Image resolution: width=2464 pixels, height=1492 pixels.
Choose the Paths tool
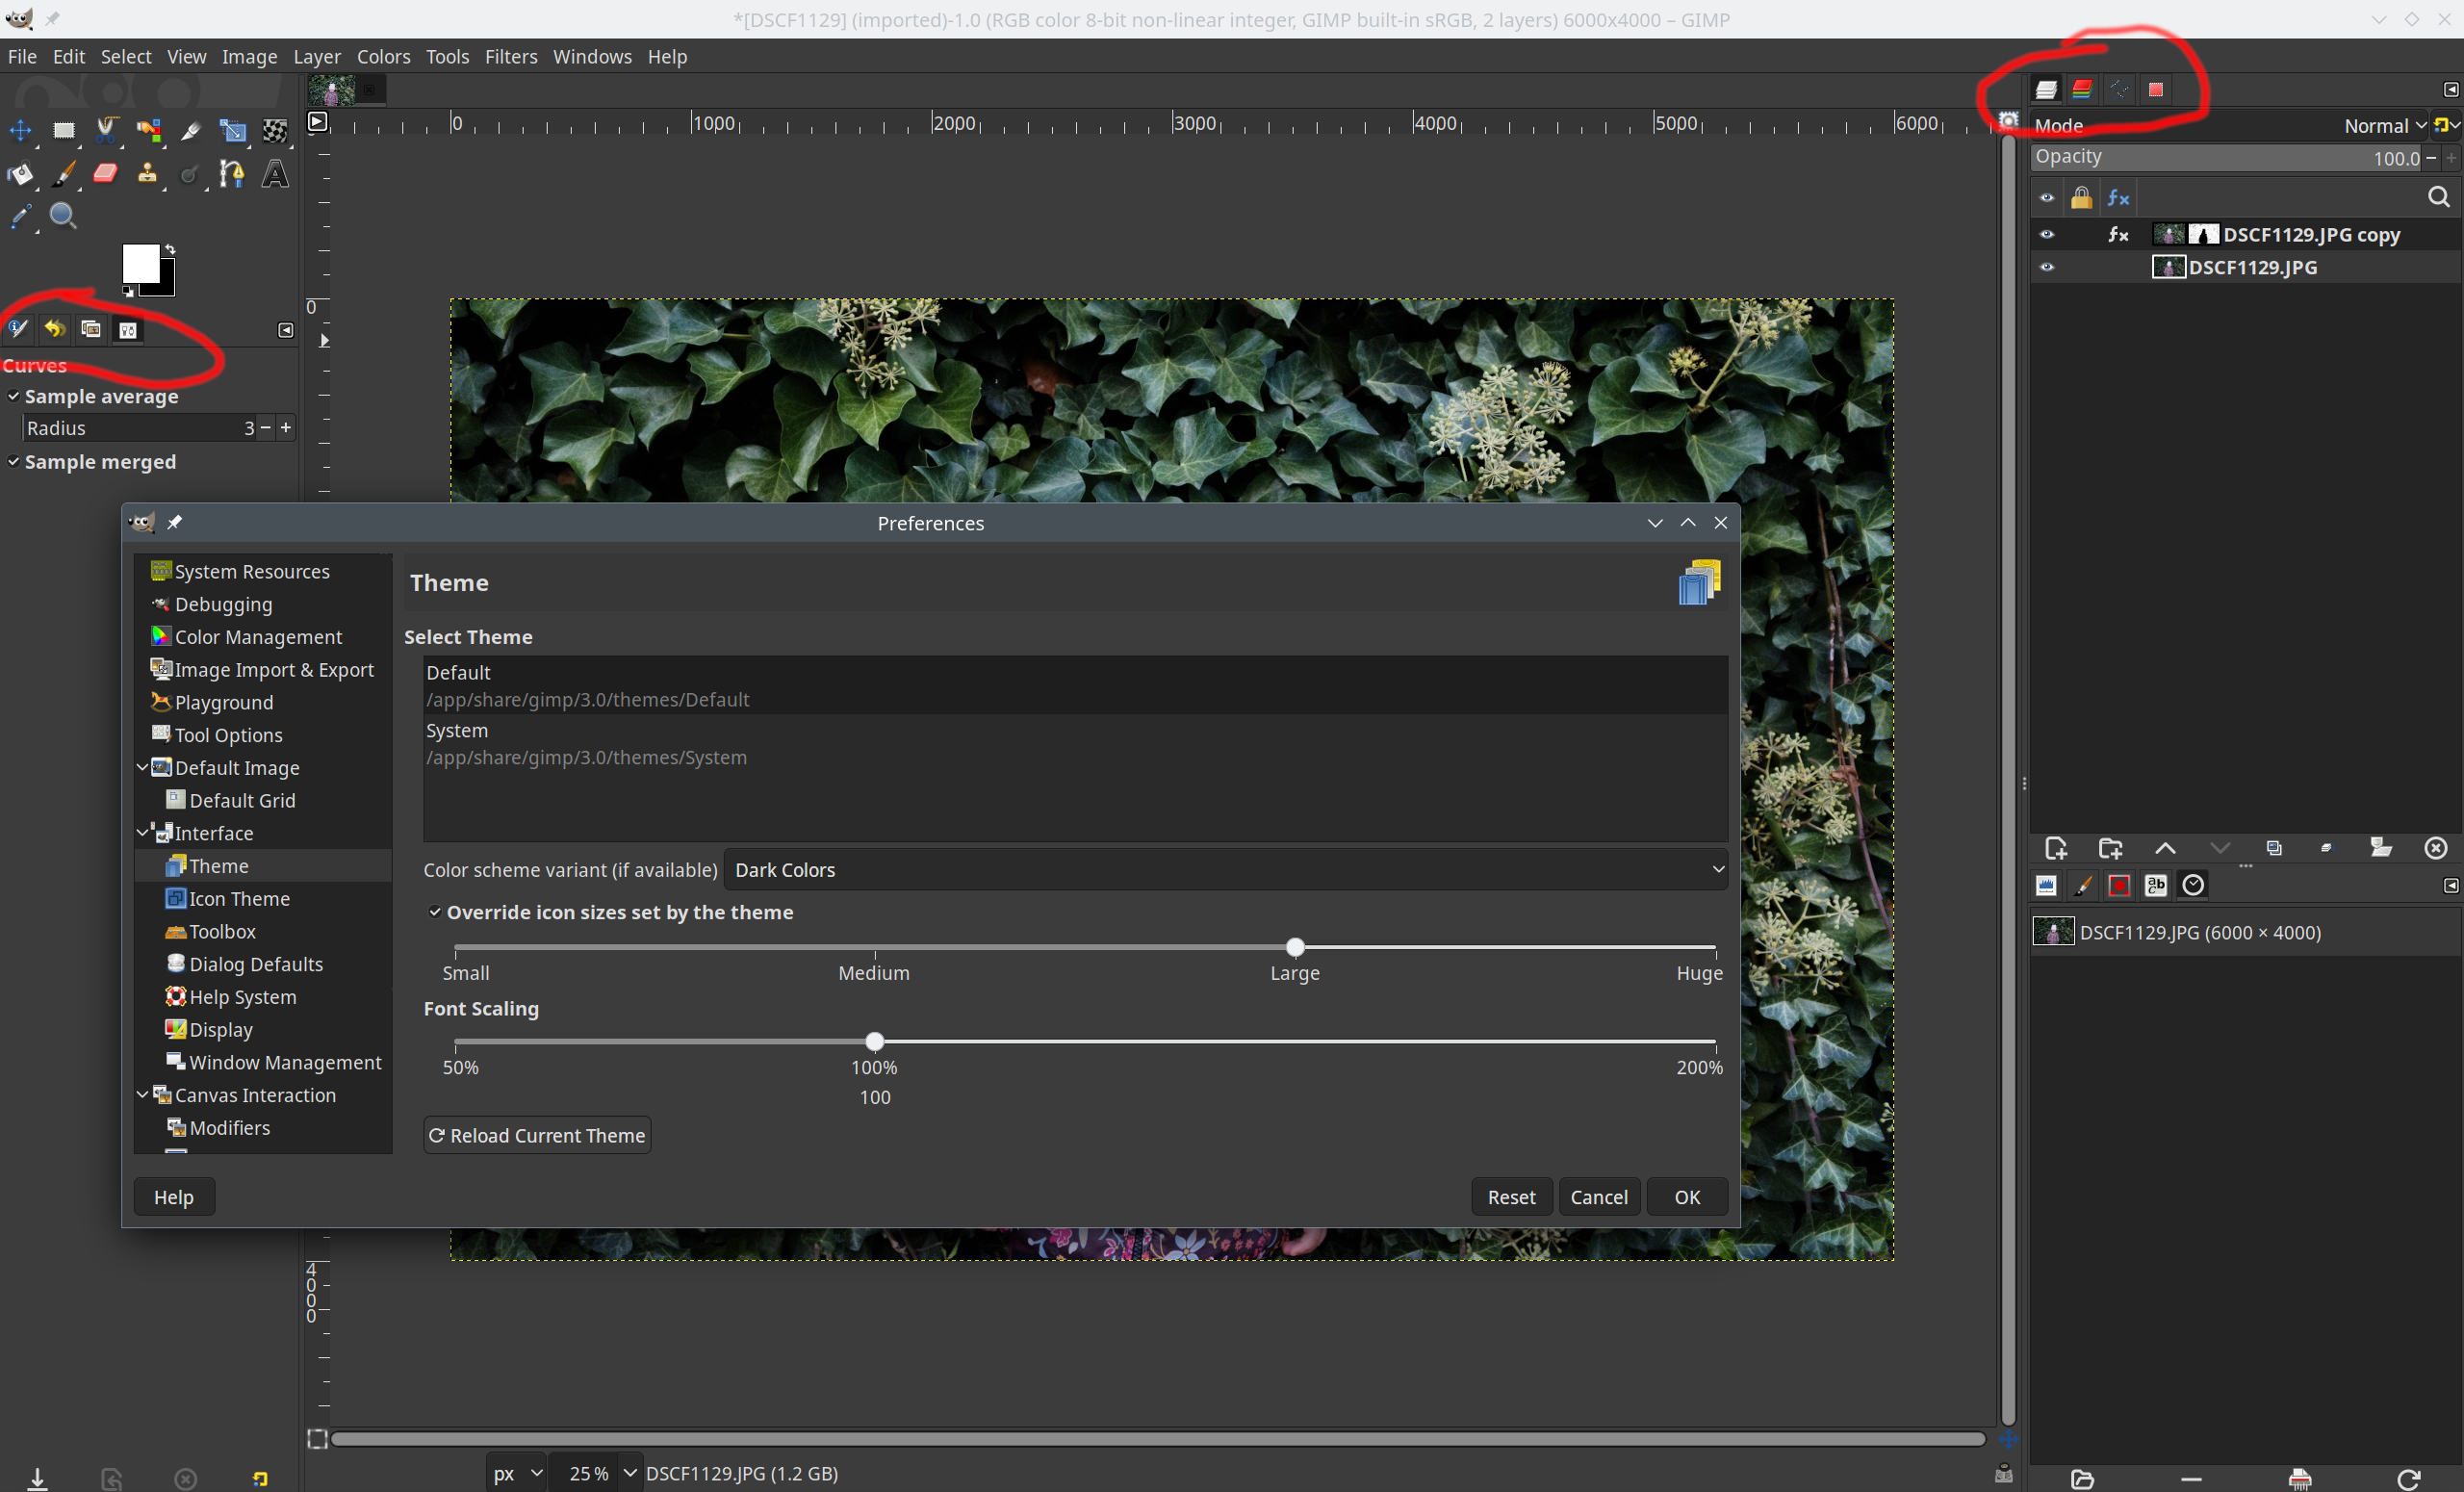(231, 174)
